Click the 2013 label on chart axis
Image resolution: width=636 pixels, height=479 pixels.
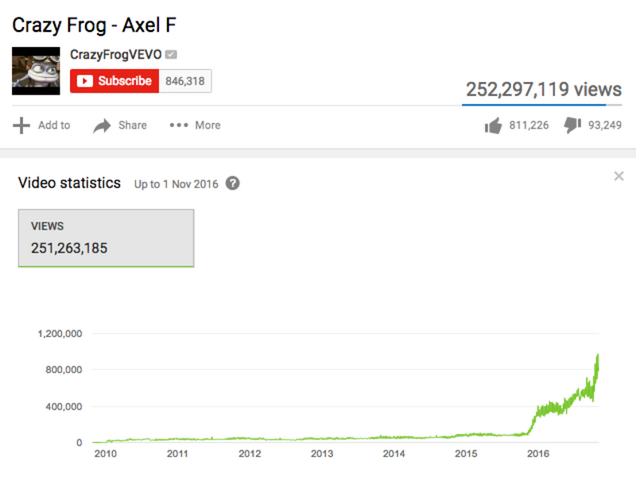[x=322, y=453]
